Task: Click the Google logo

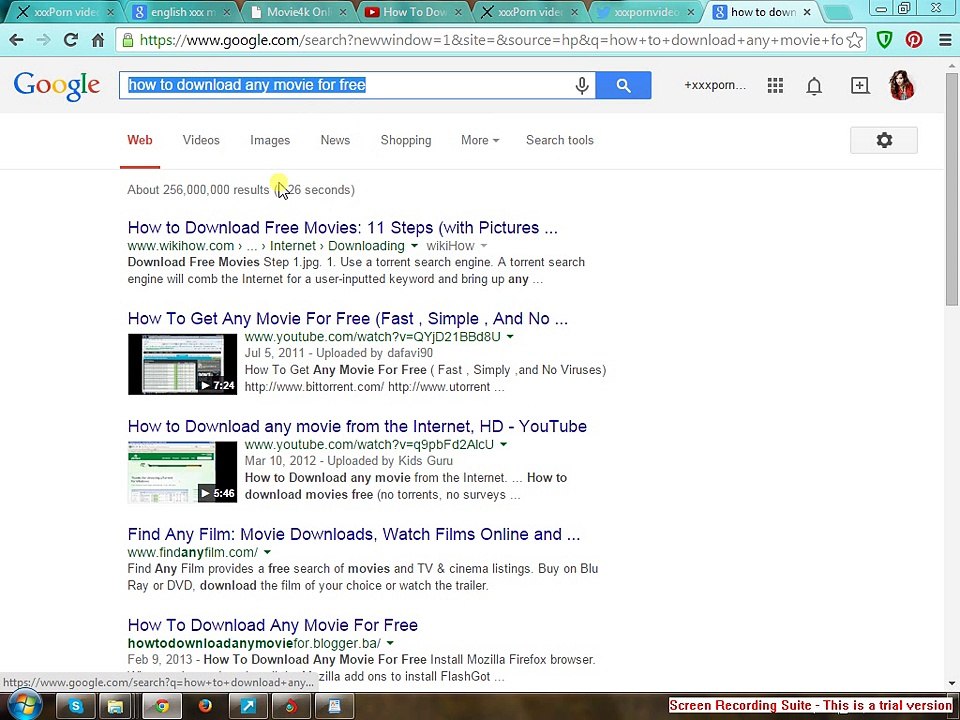Action: click(56, 86)
